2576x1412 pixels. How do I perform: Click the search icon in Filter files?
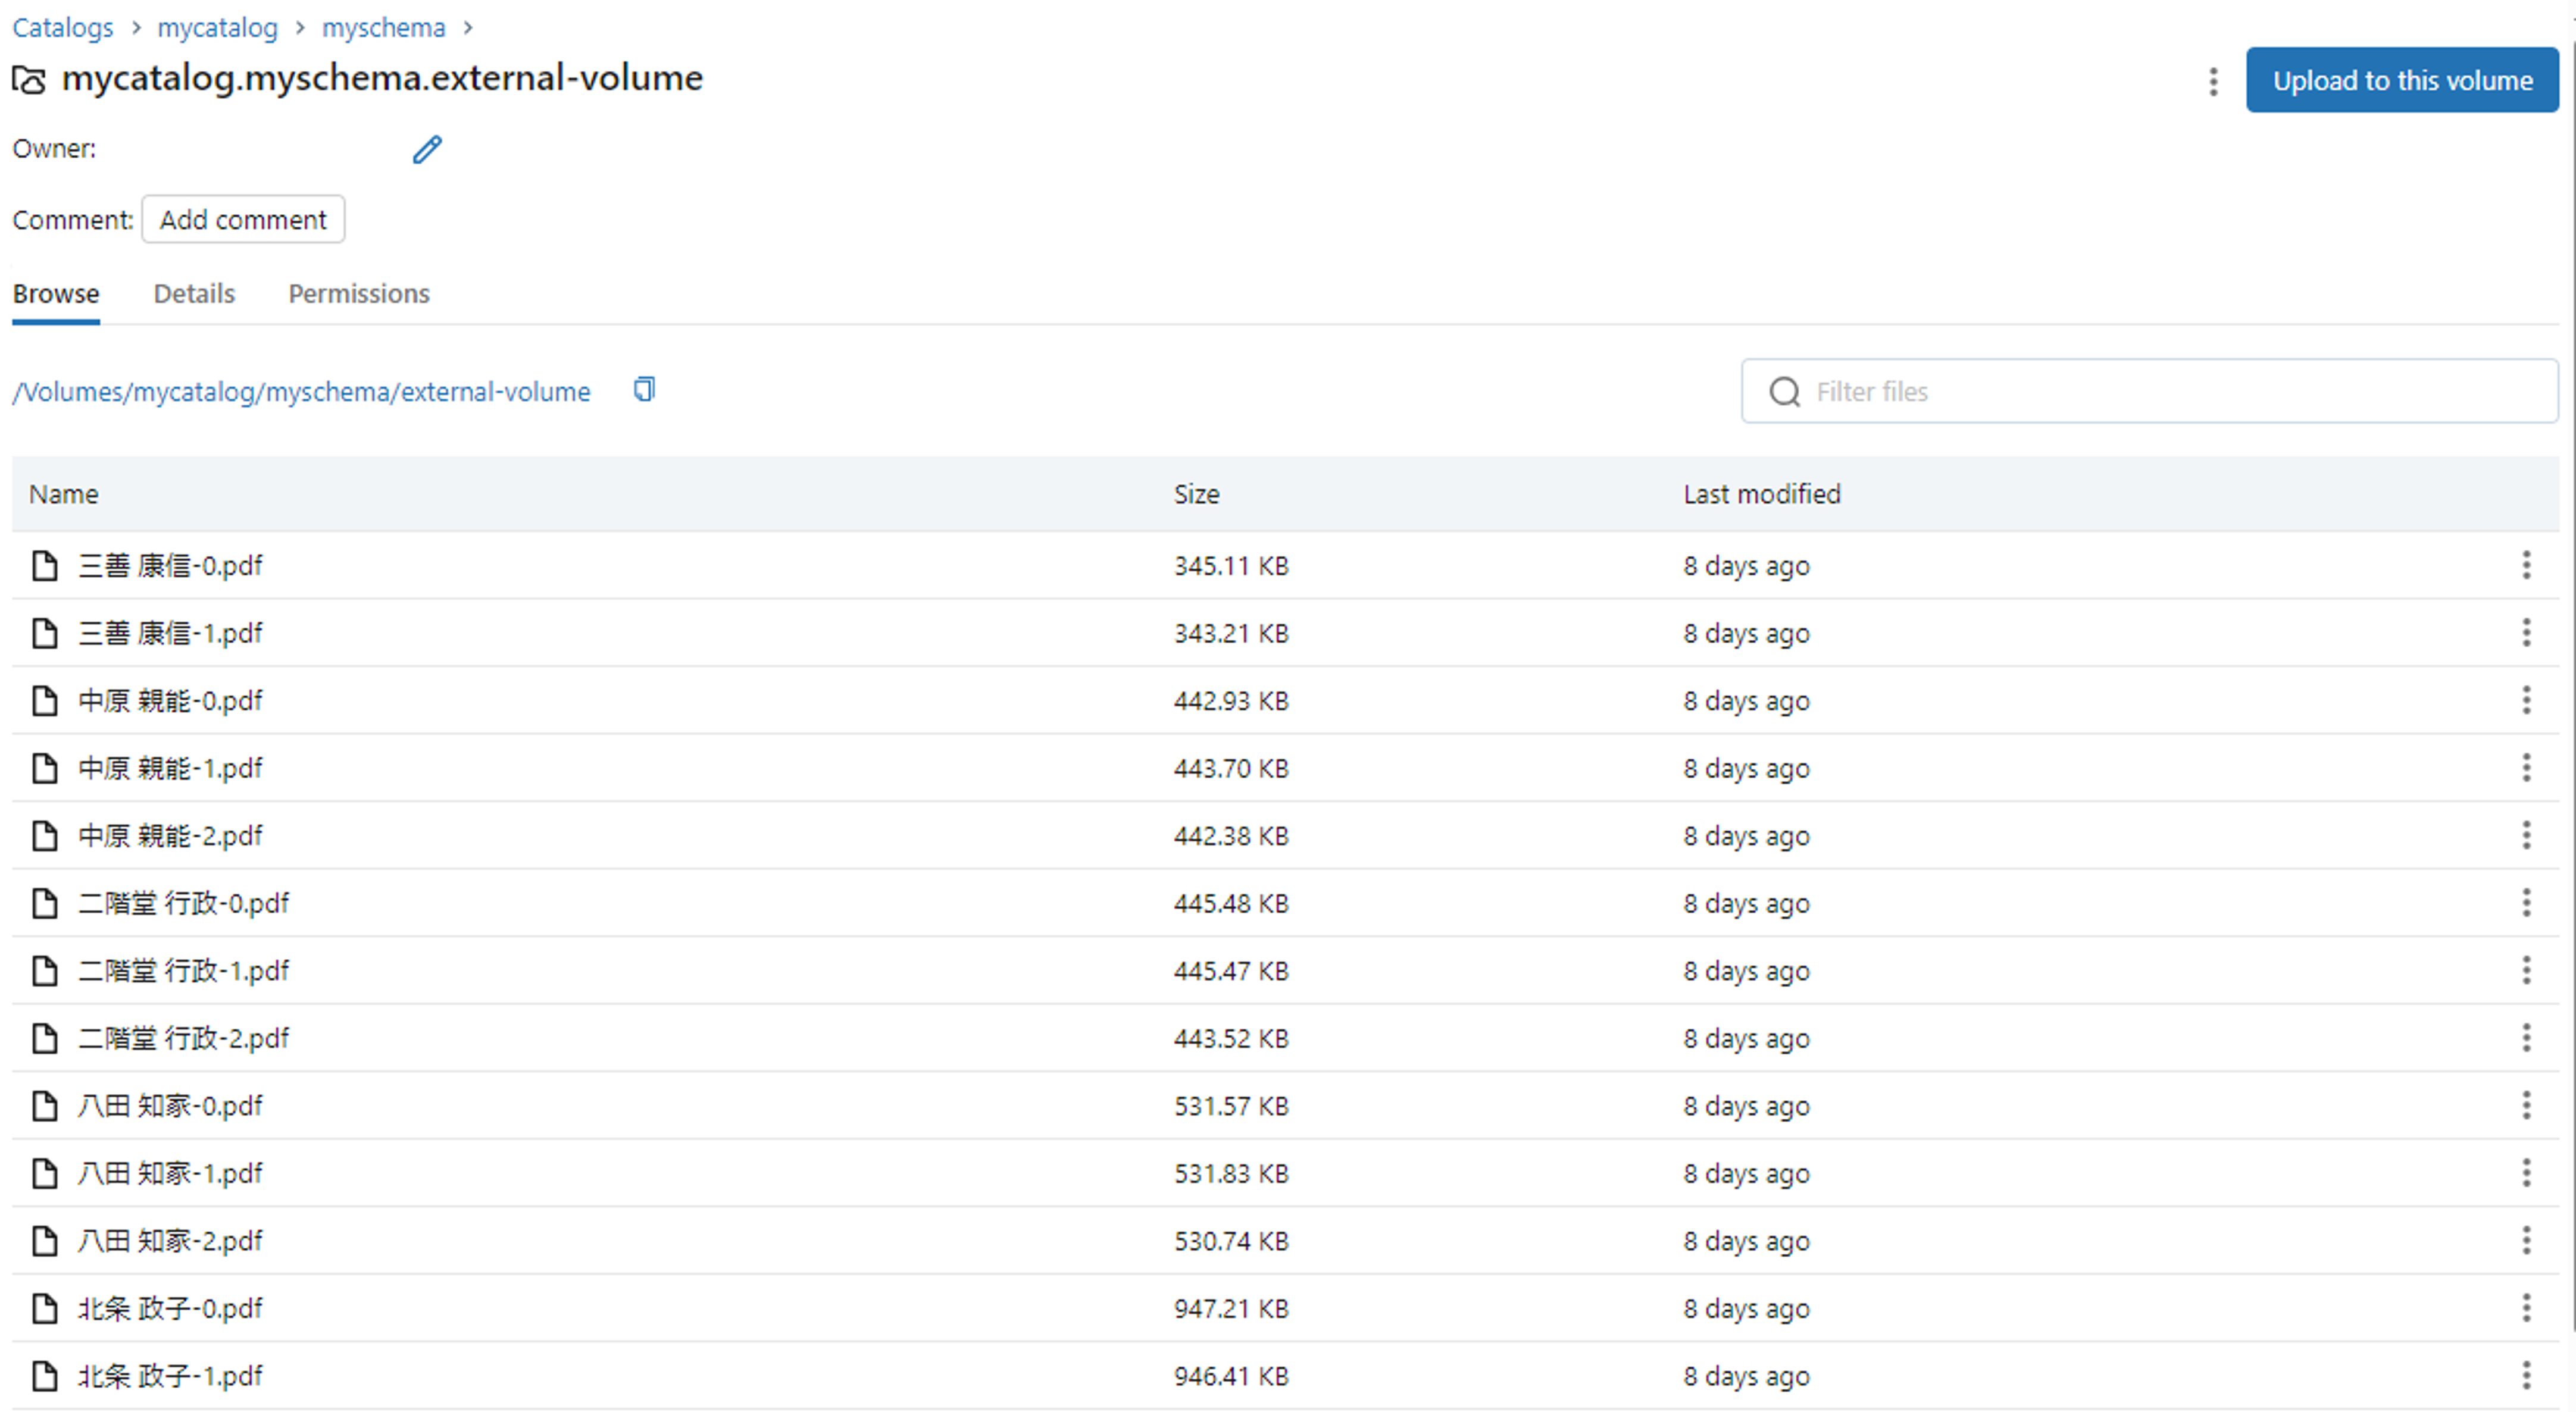(x=1784, y=391)
